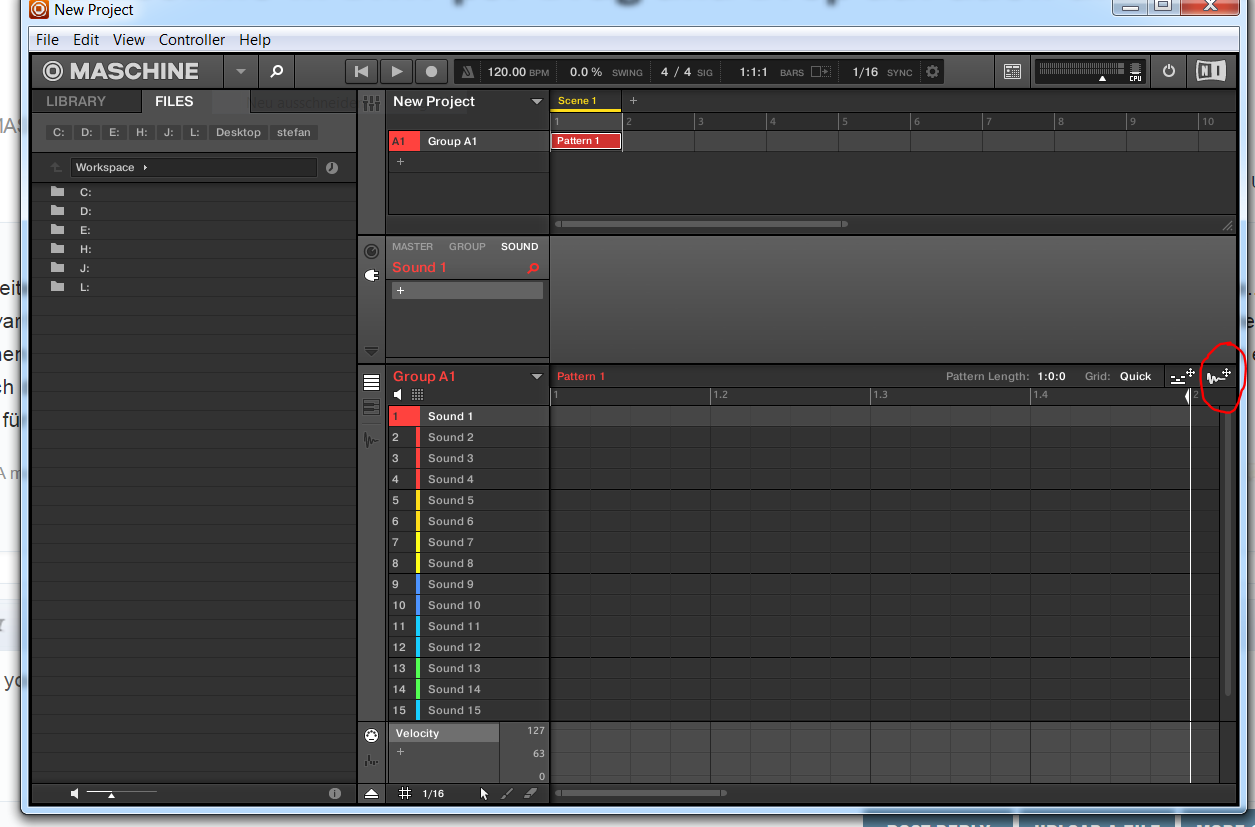Add a plug-in with the plus slot

(467, 291)
